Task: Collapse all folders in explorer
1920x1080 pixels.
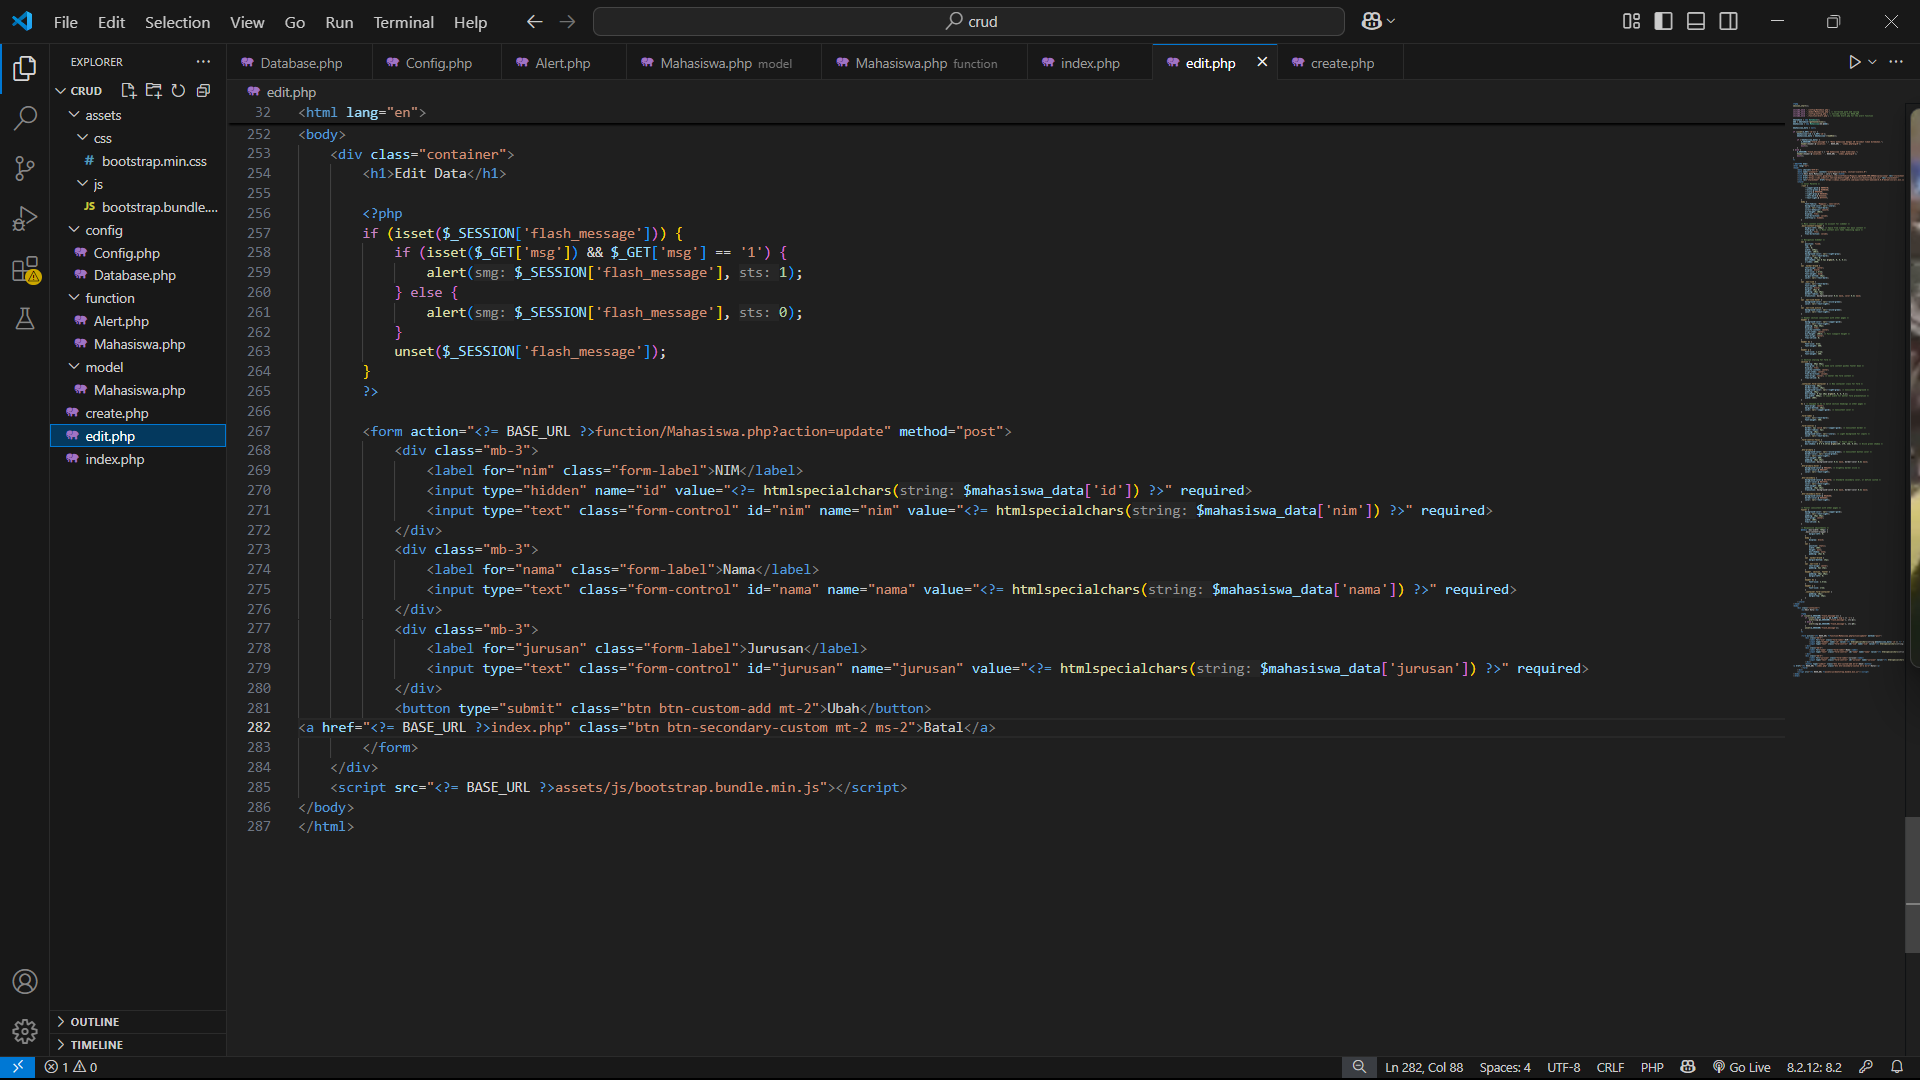Action: [203, 91]
